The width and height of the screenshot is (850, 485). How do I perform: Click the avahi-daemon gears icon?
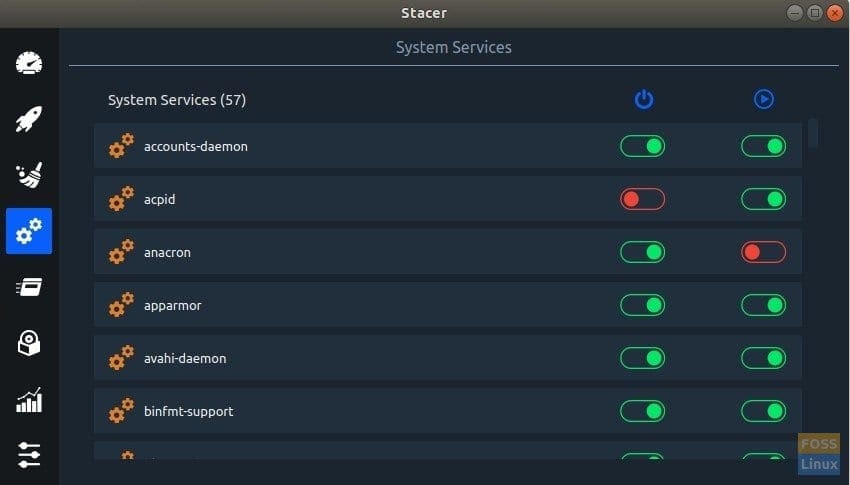[x=121, y=358]
